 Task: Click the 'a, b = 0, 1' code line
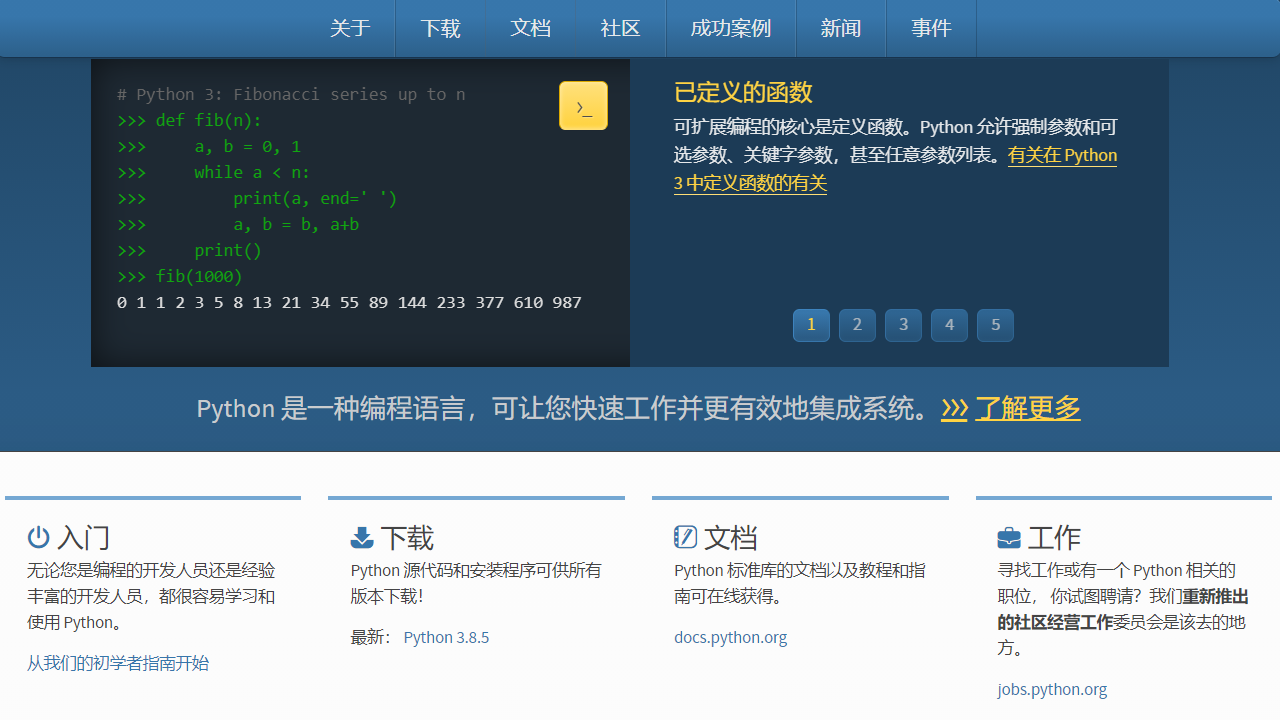tap(209, 146)
